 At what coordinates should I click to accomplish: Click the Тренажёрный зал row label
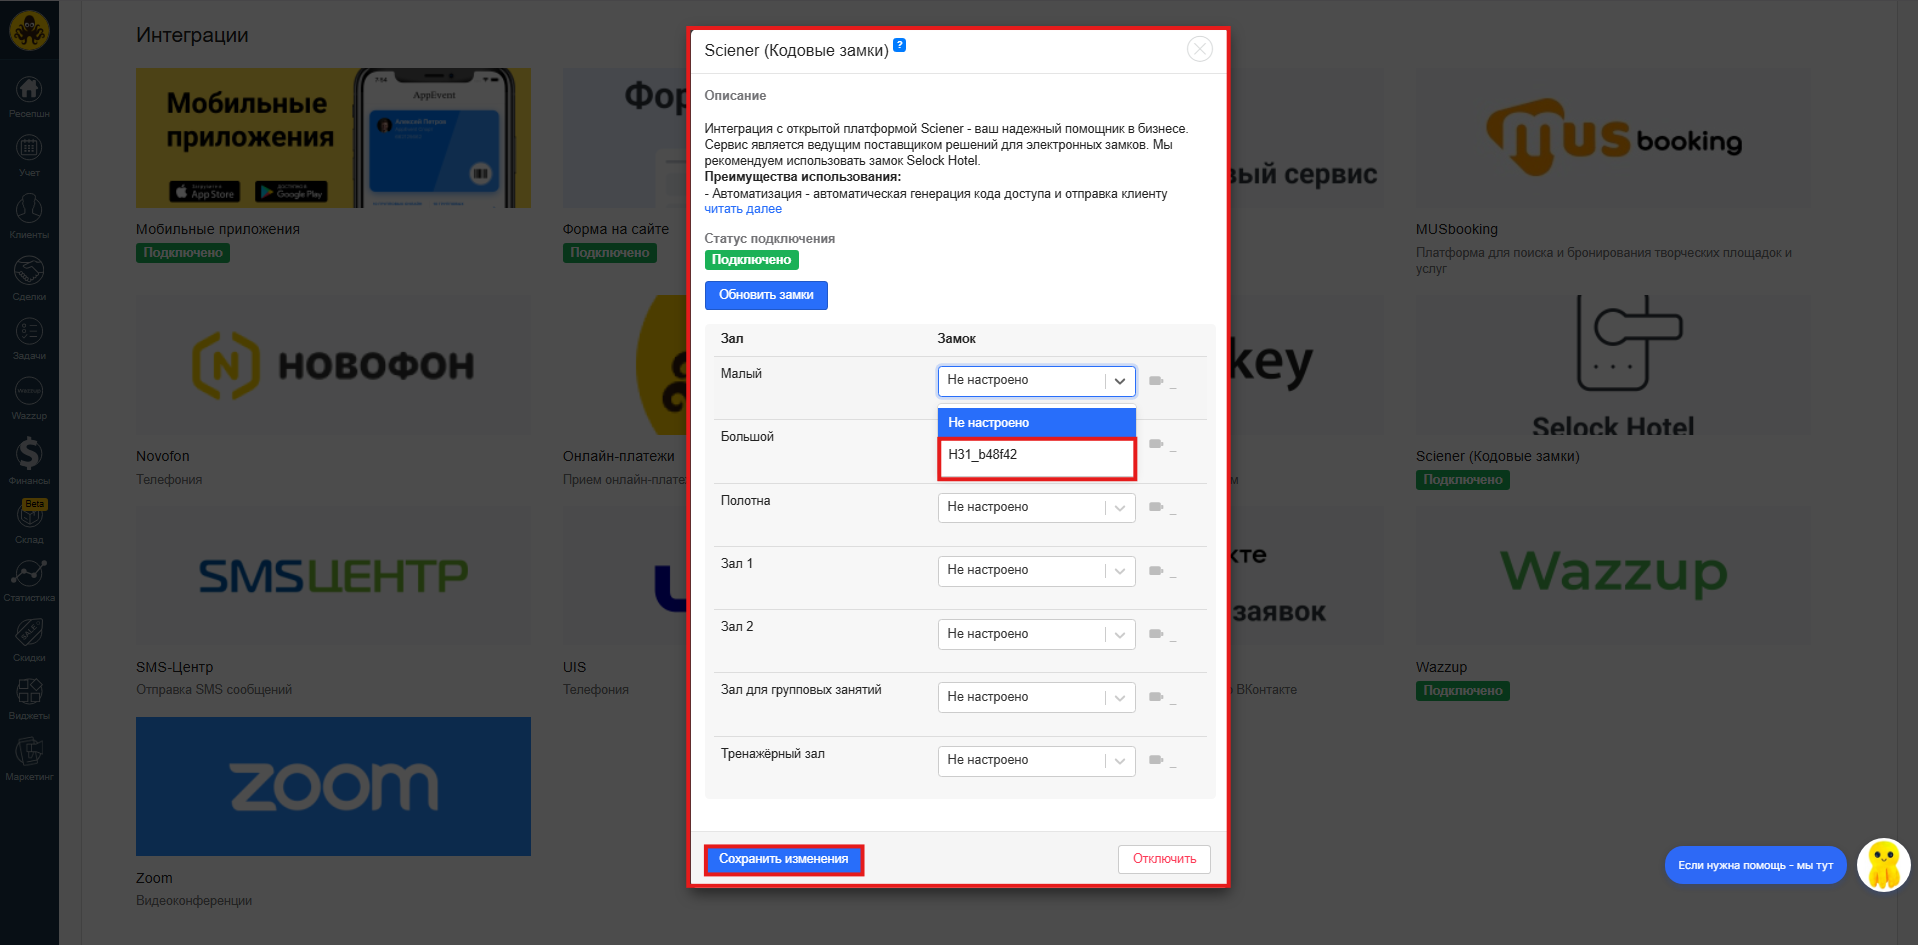pyautogui.click(x=773, y=754)
